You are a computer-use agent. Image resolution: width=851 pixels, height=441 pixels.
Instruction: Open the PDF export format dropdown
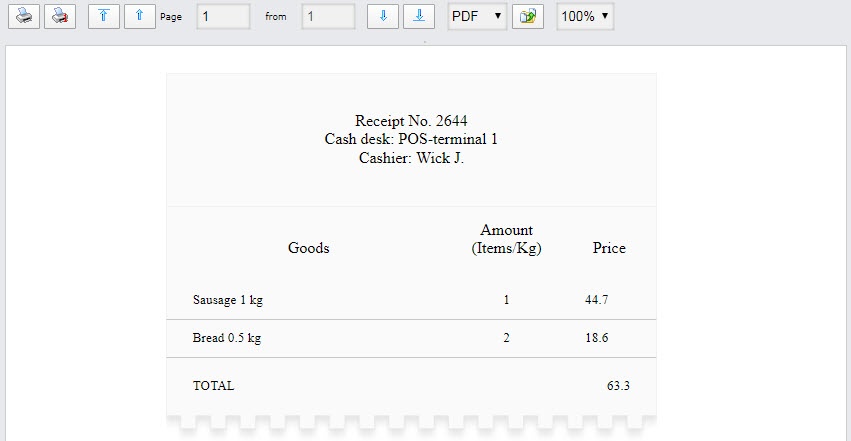[477, 17]
